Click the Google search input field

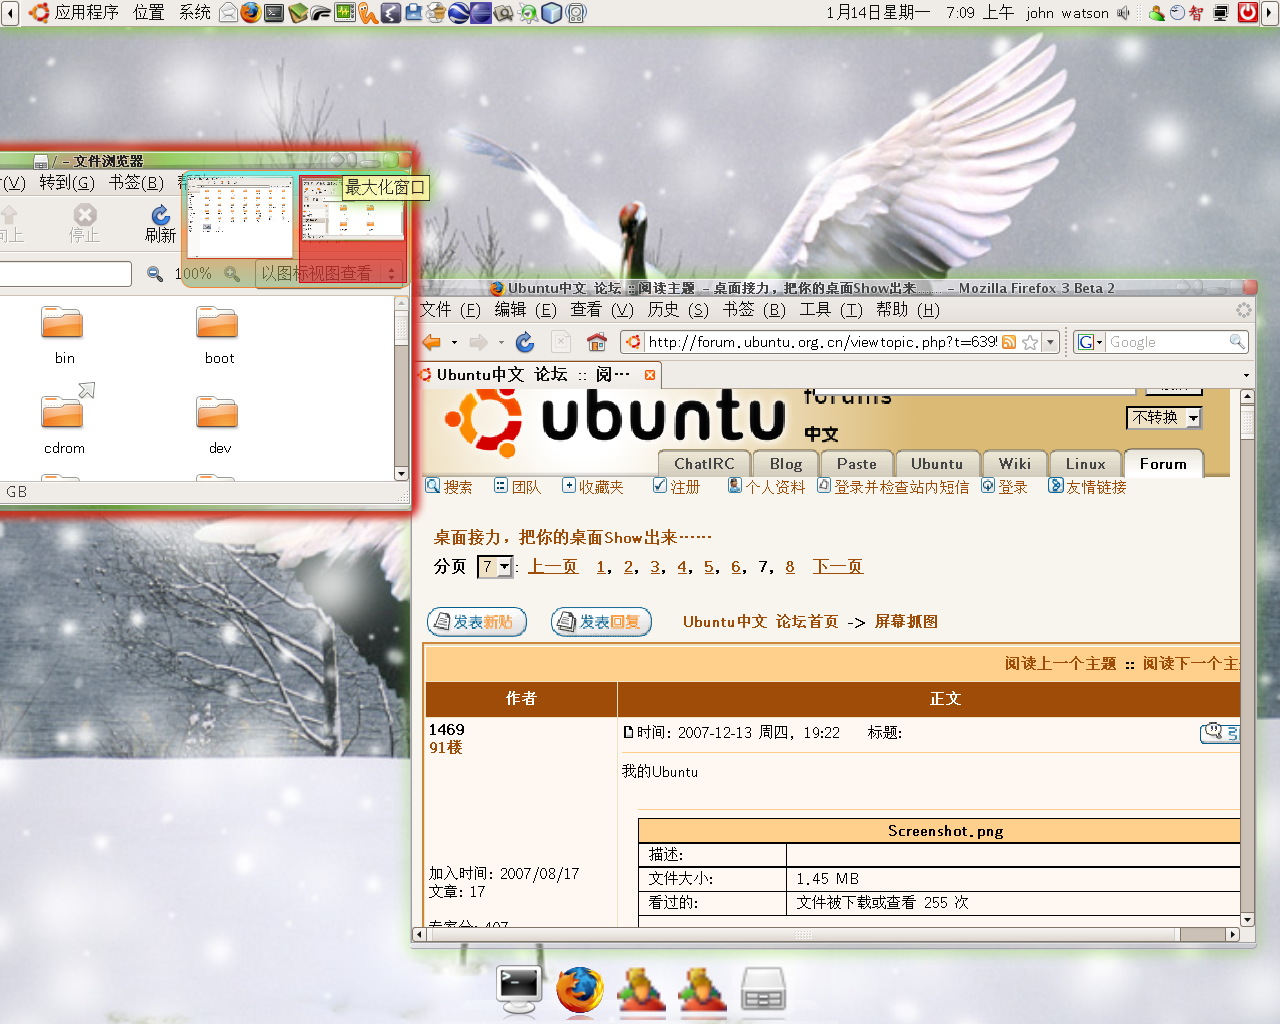(1167, 342)
